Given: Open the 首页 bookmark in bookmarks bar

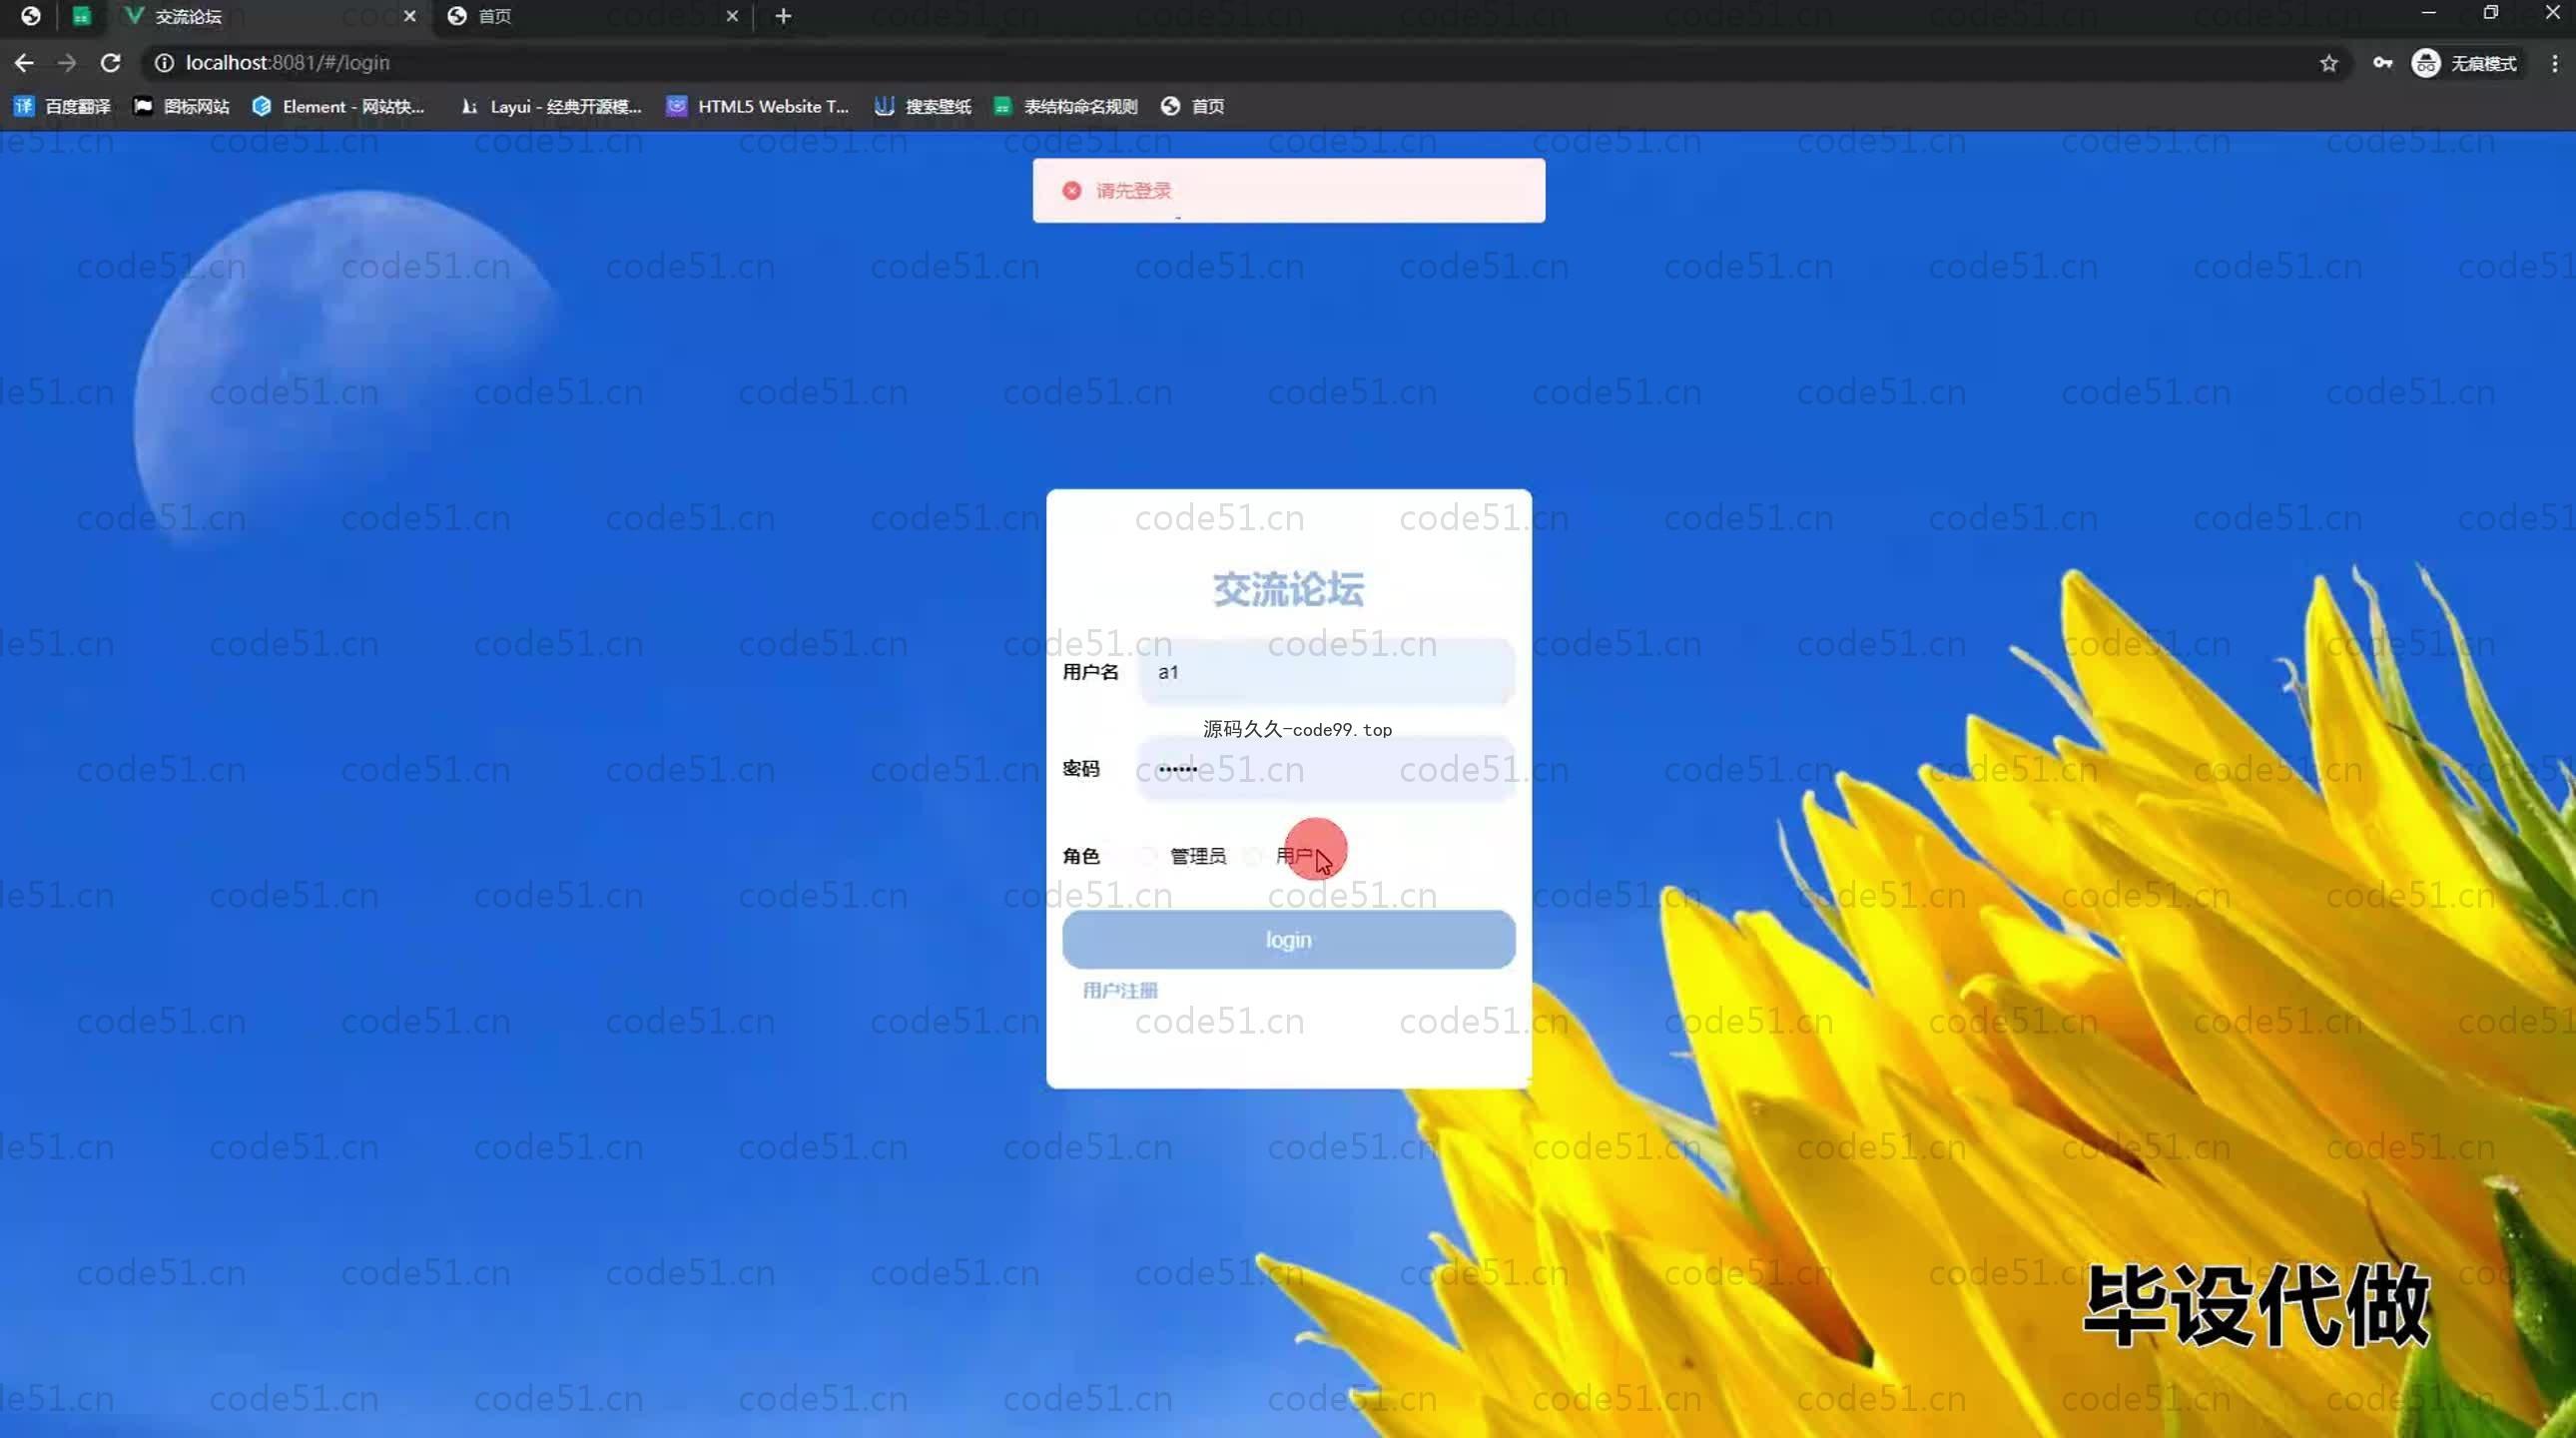Looking at the screenshot, I should [x=1193, y=106].
